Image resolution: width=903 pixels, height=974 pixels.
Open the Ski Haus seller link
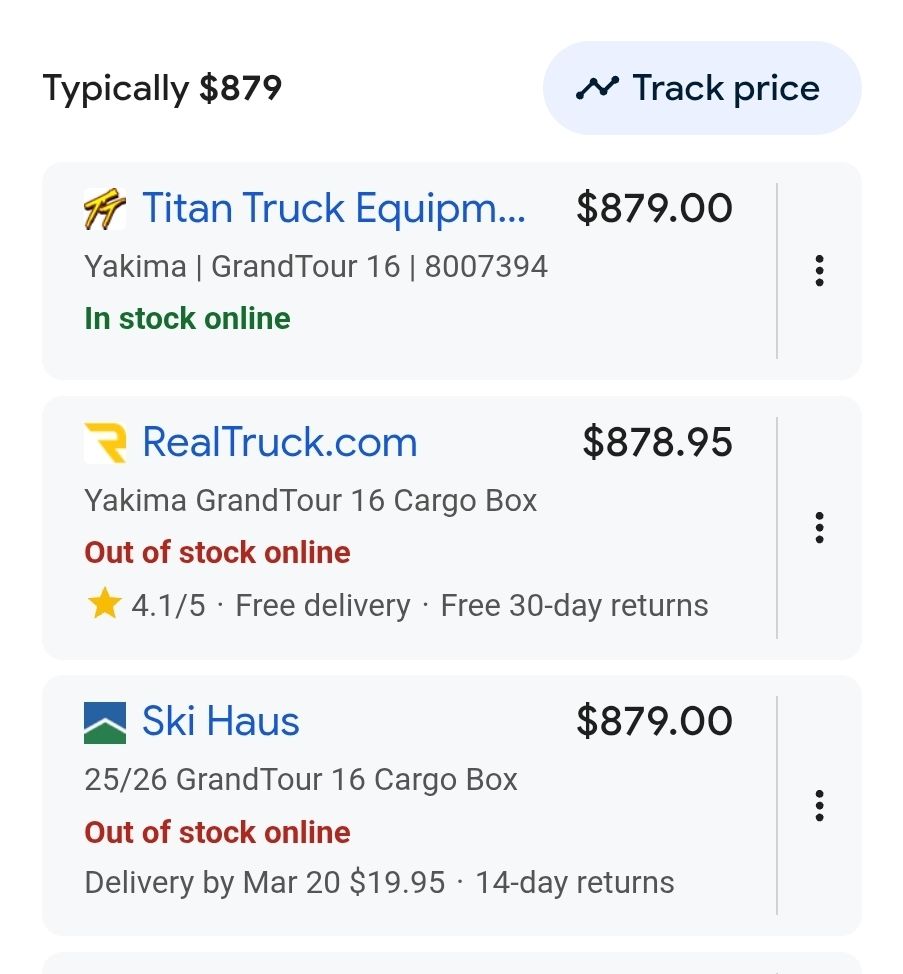(220, 721)
